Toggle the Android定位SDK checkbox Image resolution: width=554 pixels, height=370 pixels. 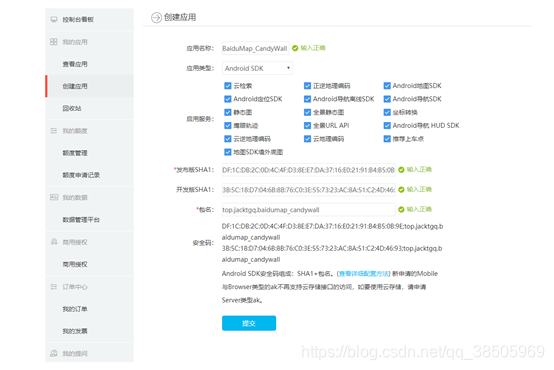(228, 99)
